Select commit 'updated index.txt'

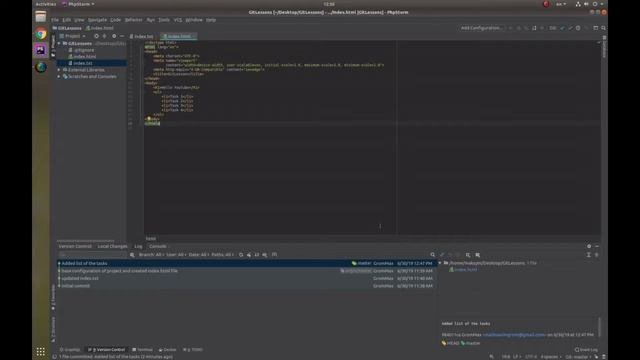coord(247,278)
